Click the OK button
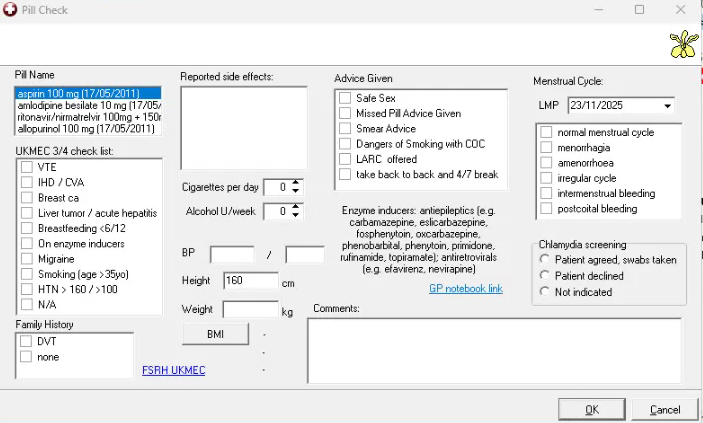 pyautogui.click(x=591, y=409)
